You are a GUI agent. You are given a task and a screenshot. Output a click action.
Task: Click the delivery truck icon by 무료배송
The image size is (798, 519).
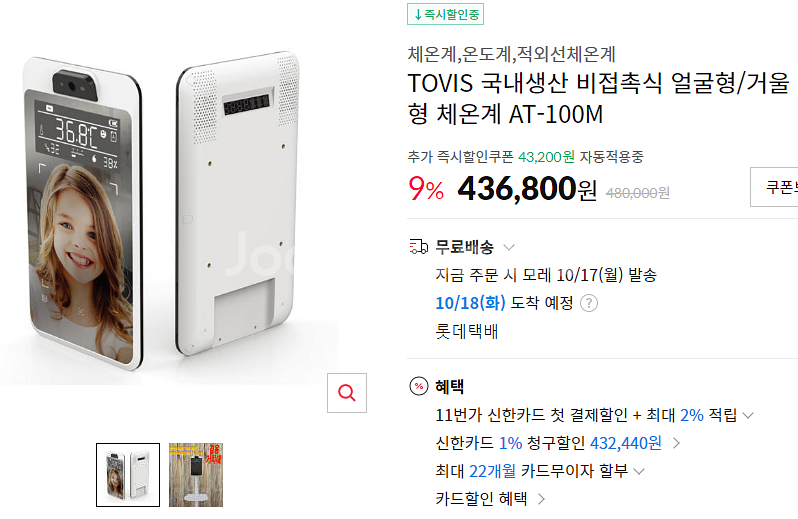[419, 247]
